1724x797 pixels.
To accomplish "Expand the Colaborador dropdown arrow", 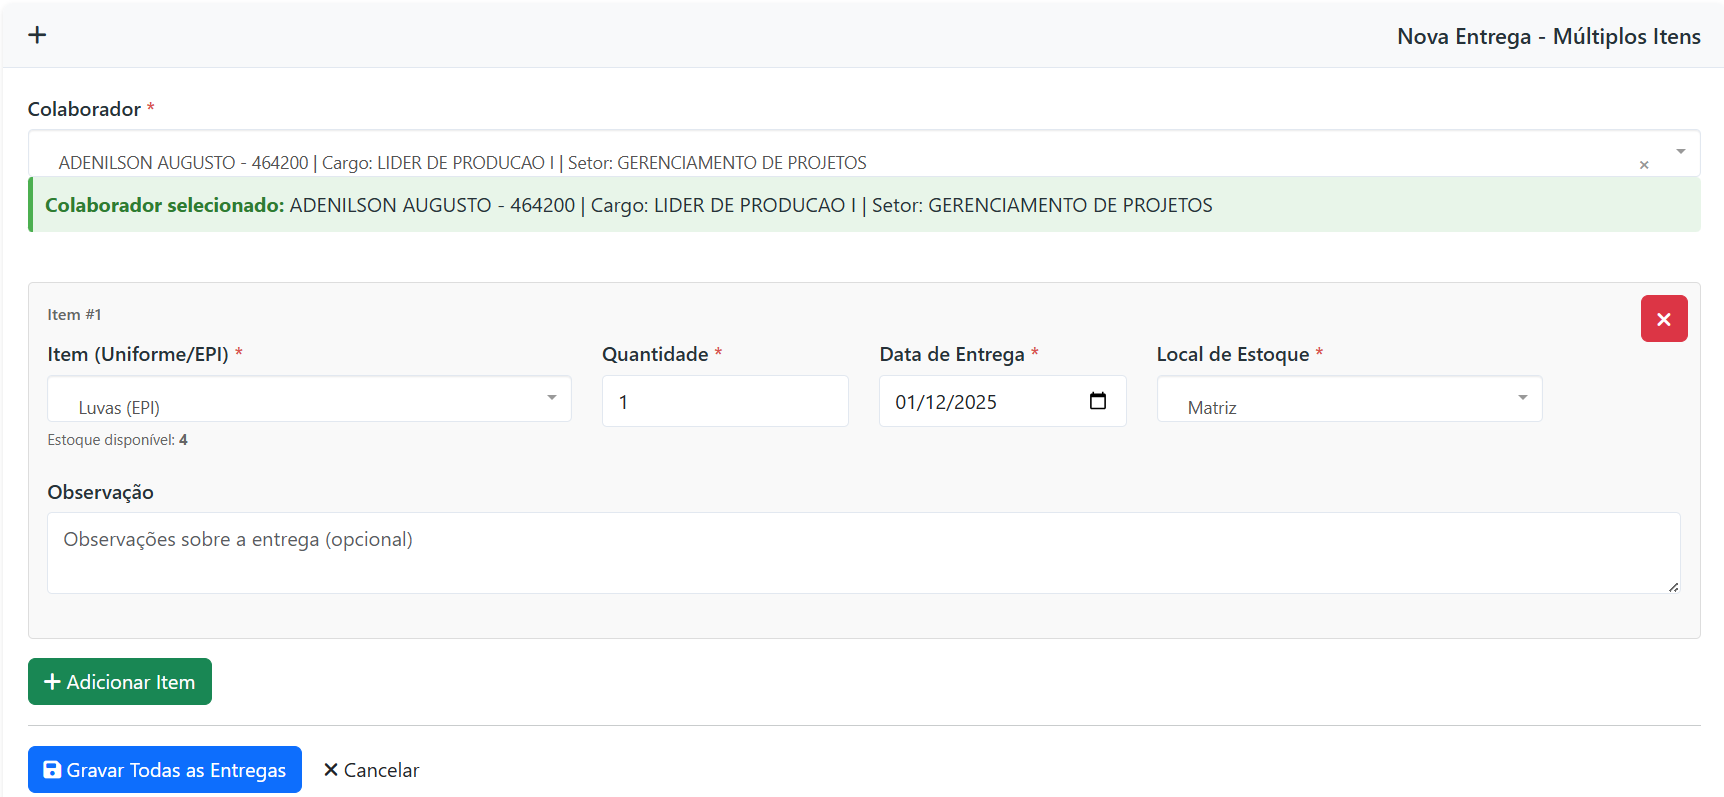I will [x=1681, y=152].
